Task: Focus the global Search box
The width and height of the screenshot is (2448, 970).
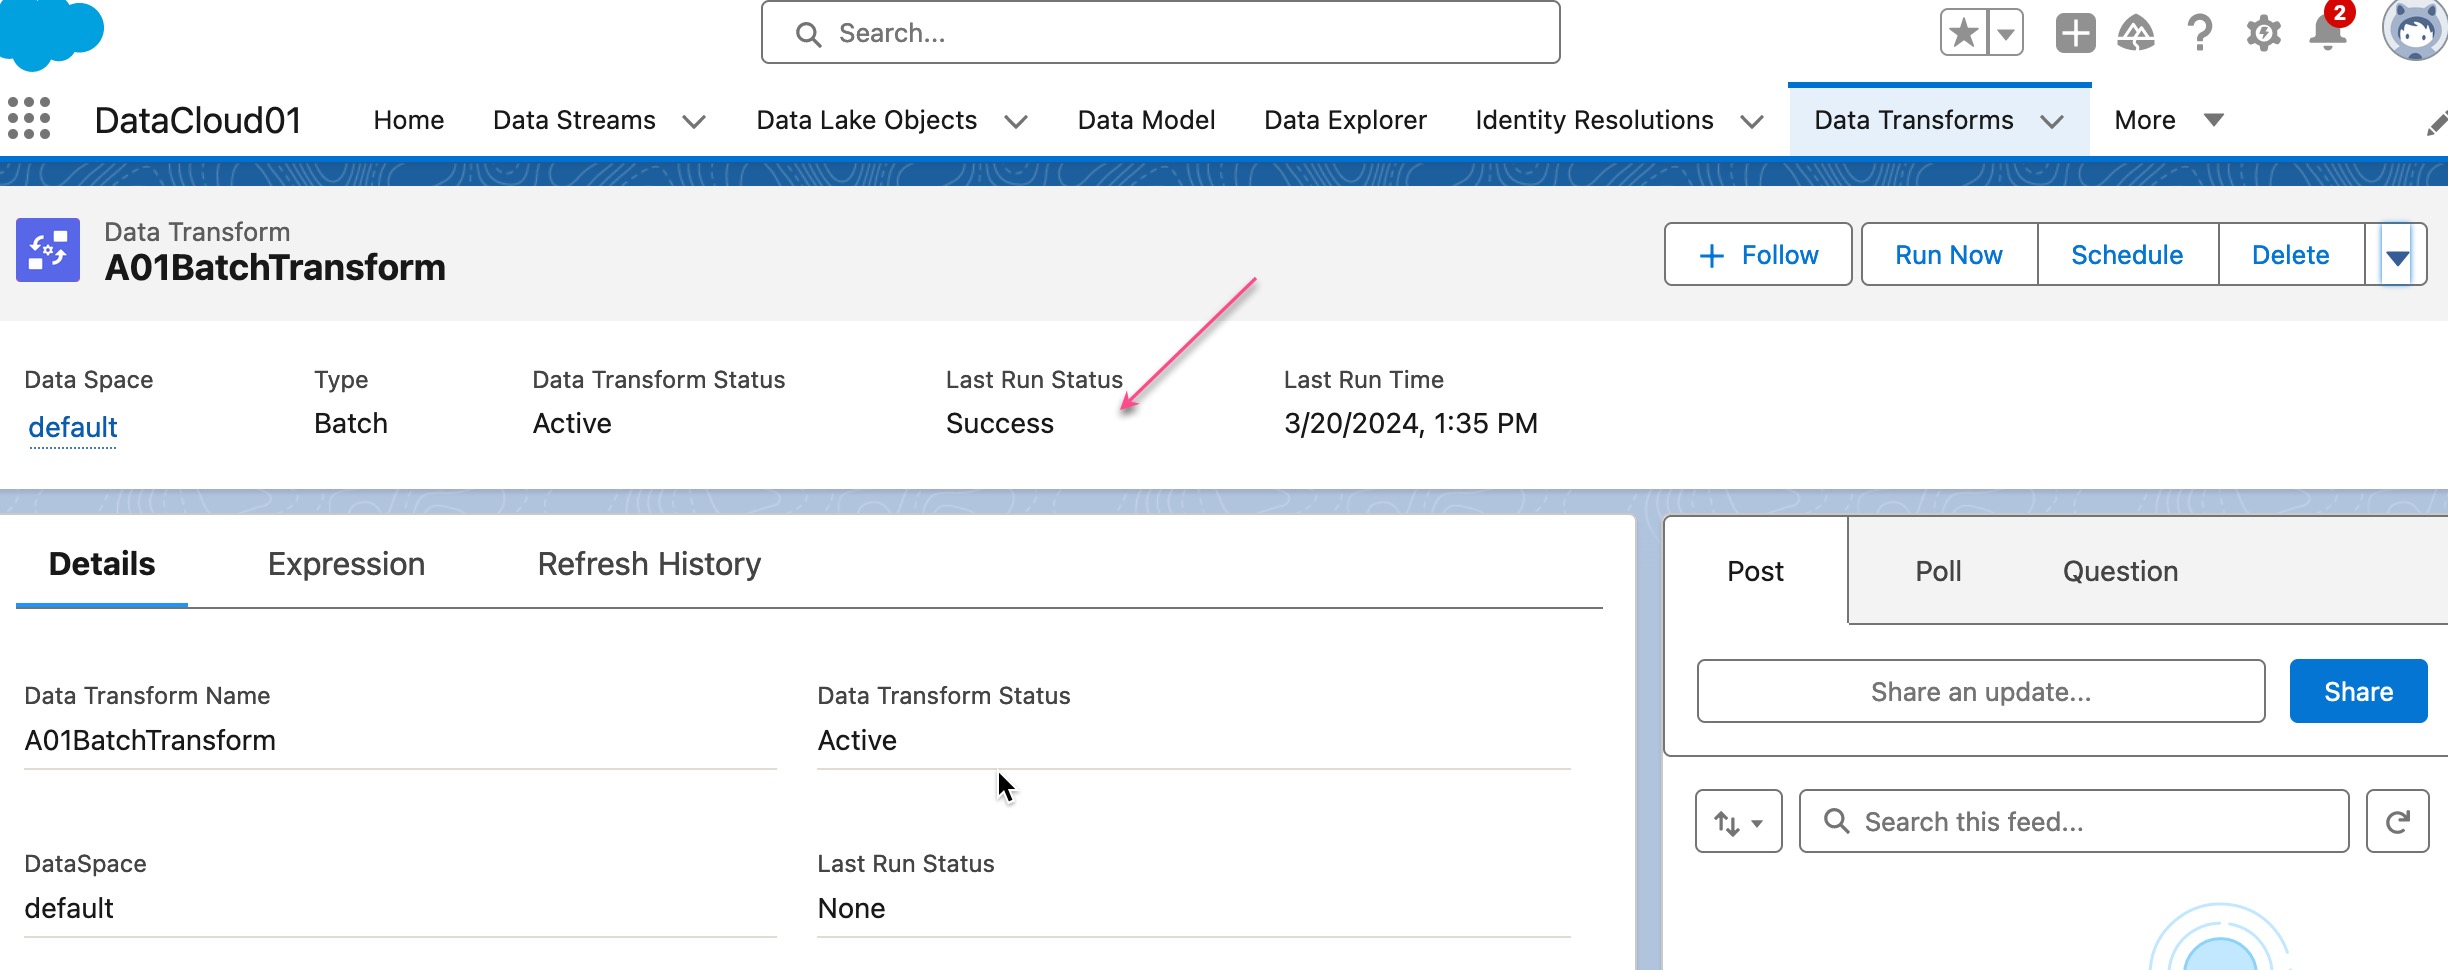Action: [1160, 33]
